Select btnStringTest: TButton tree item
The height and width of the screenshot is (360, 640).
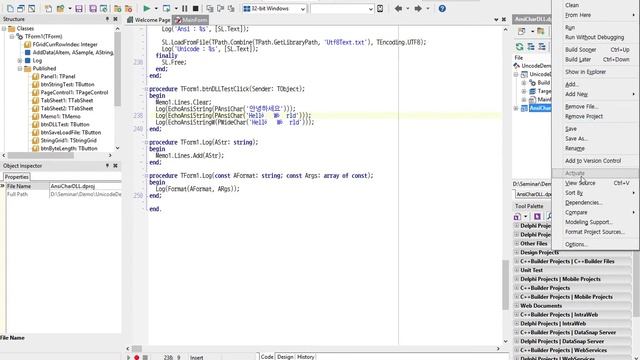[67, 84]
